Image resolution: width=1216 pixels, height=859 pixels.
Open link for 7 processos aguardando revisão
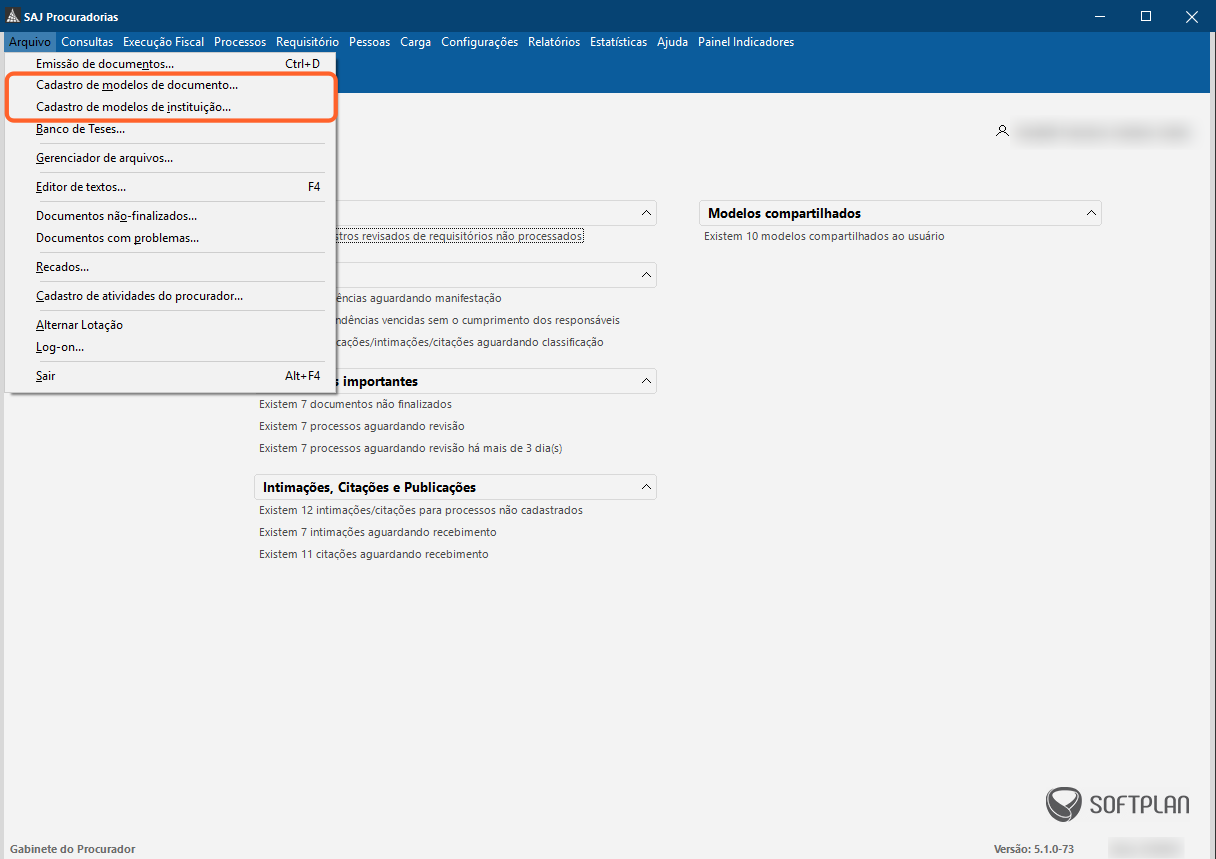(x=361, y=426)
